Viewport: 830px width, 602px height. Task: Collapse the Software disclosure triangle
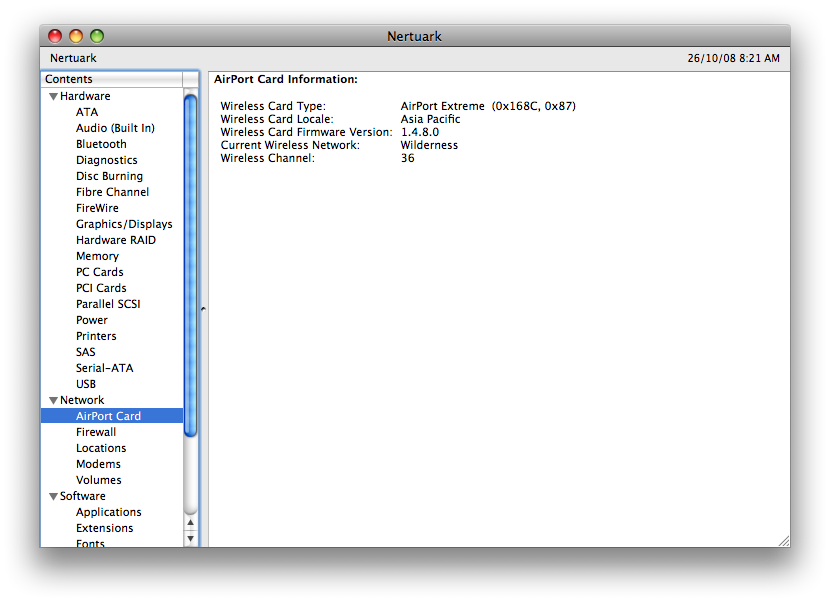click(53, 497)
